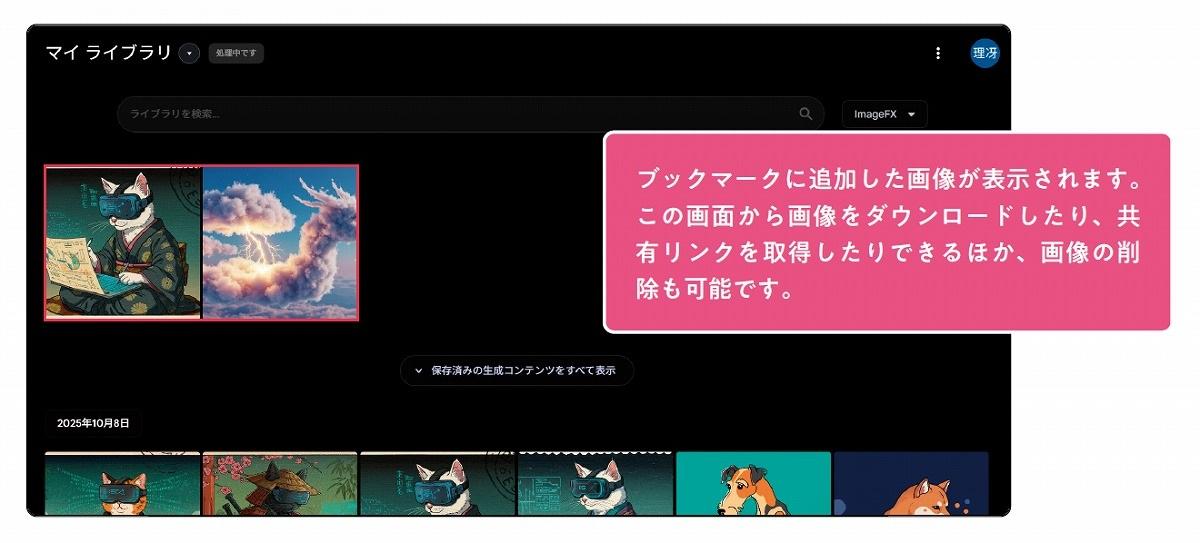Open the bookmarked kimono cat with newspaper image
This screenshot has height=543, width=1200.
[x=123, y=243]
